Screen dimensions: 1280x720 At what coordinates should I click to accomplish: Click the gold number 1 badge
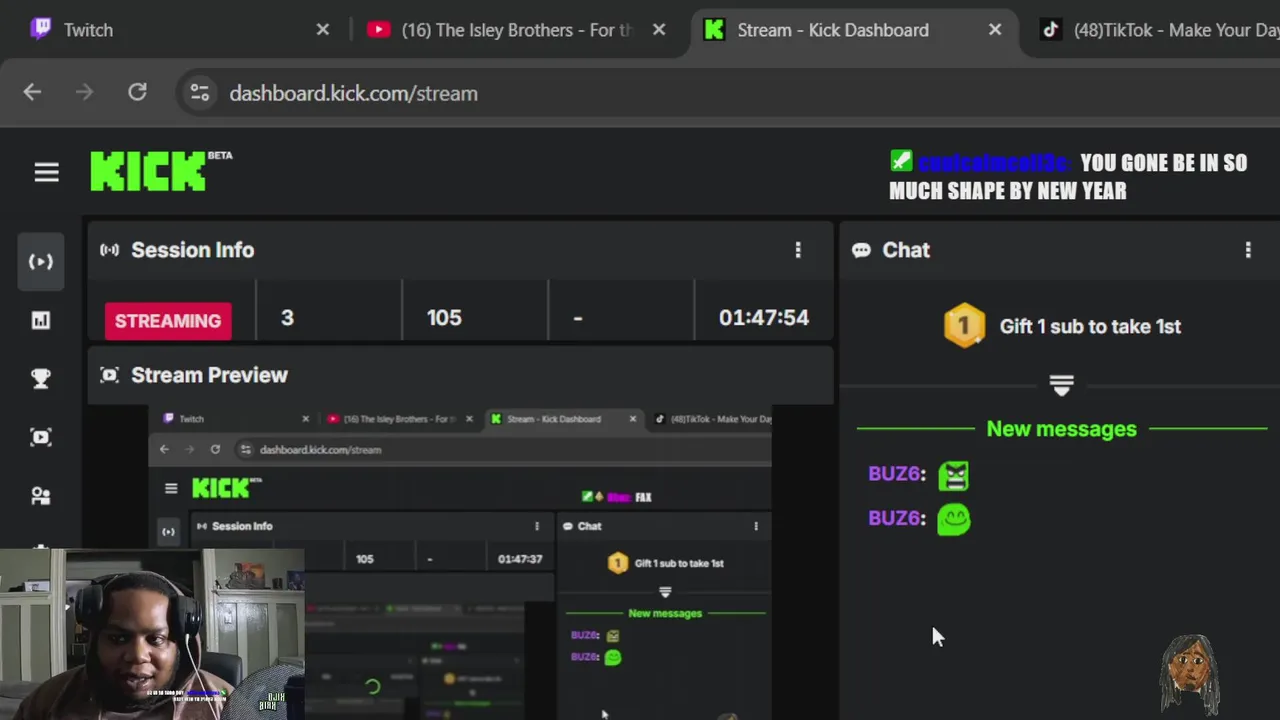pos(964,326)
